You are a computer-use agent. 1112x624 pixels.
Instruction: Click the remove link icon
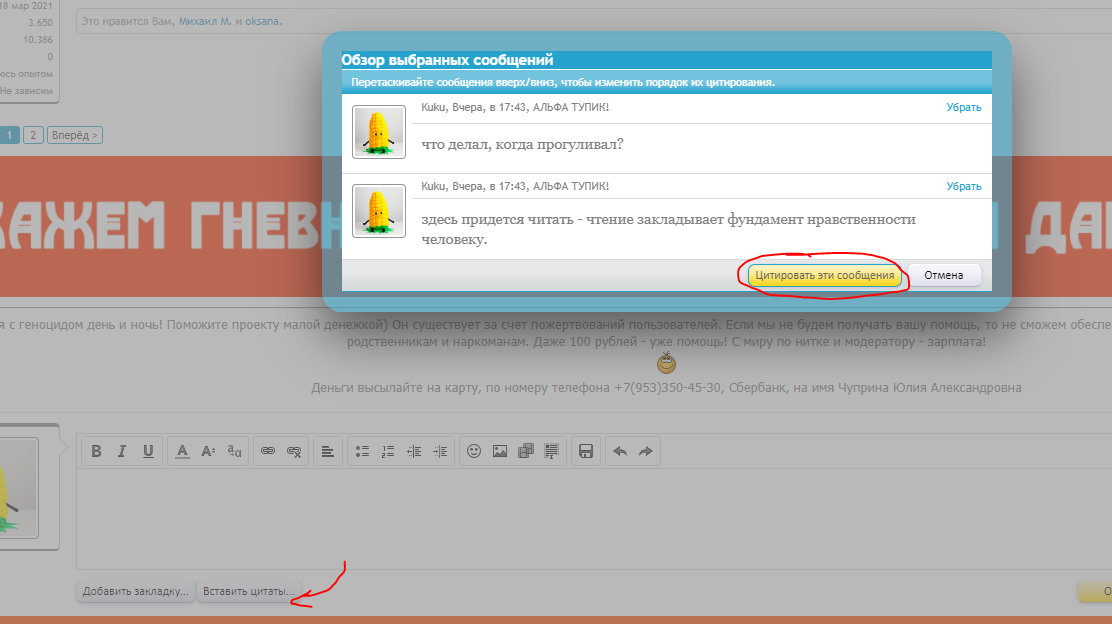(x=294, y=451)
